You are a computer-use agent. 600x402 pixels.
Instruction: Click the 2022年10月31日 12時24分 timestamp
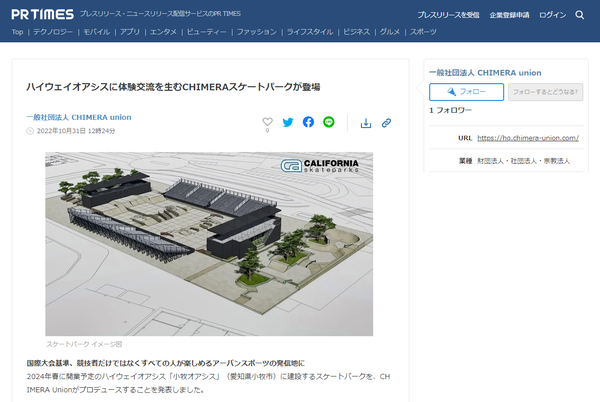[76, 131]
